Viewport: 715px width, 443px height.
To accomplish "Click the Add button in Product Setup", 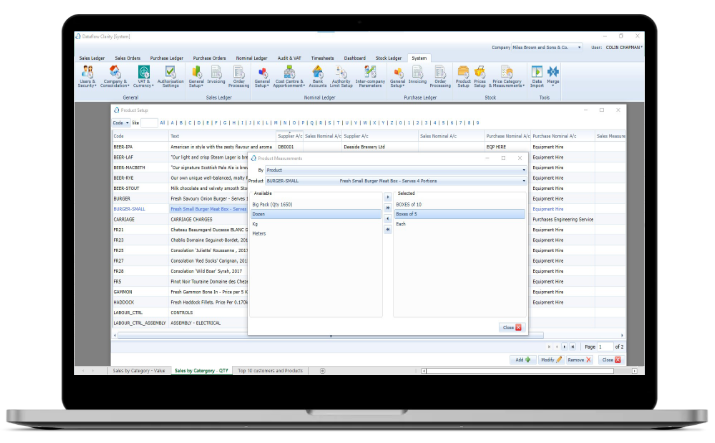I will coord(523,360).
